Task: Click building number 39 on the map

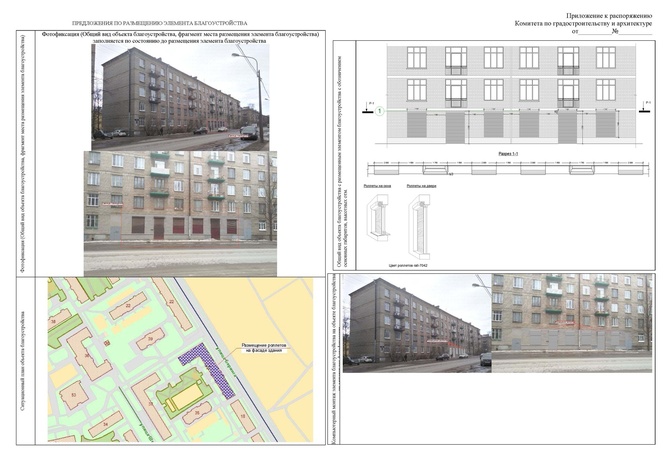Action: (x=150, y=339)
